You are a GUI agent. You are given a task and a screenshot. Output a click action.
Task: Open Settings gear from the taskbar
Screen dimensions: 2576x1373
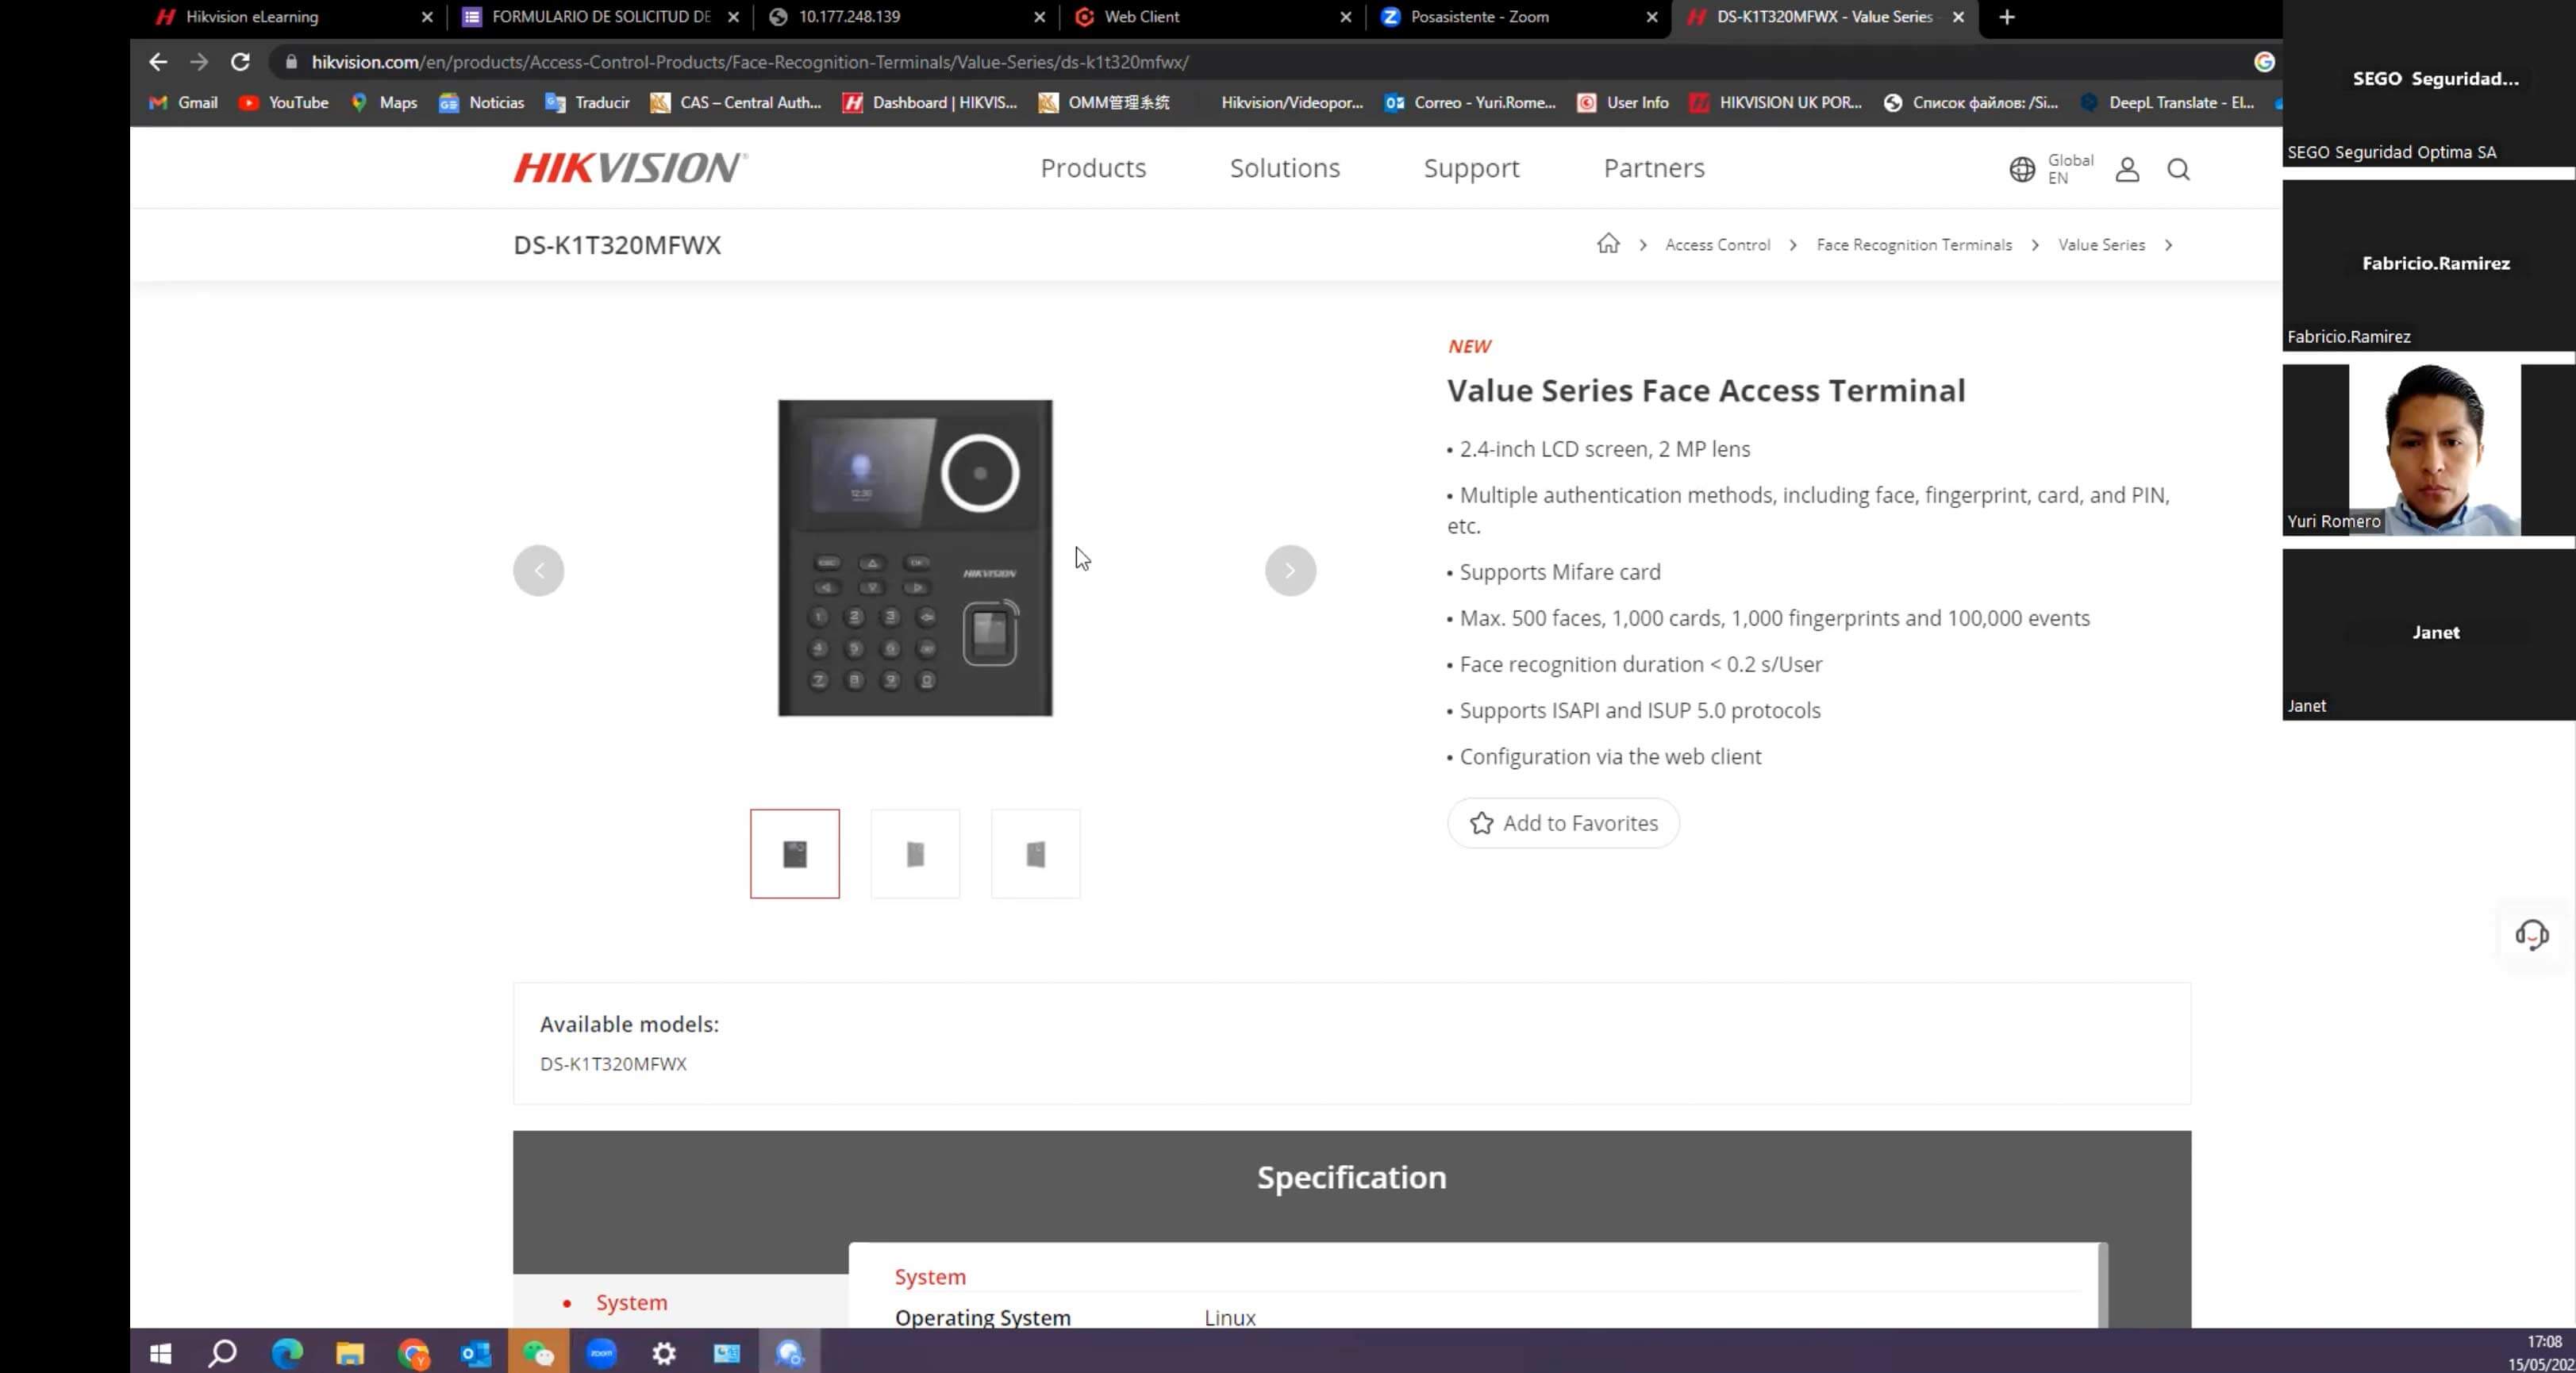(664, 1353)
